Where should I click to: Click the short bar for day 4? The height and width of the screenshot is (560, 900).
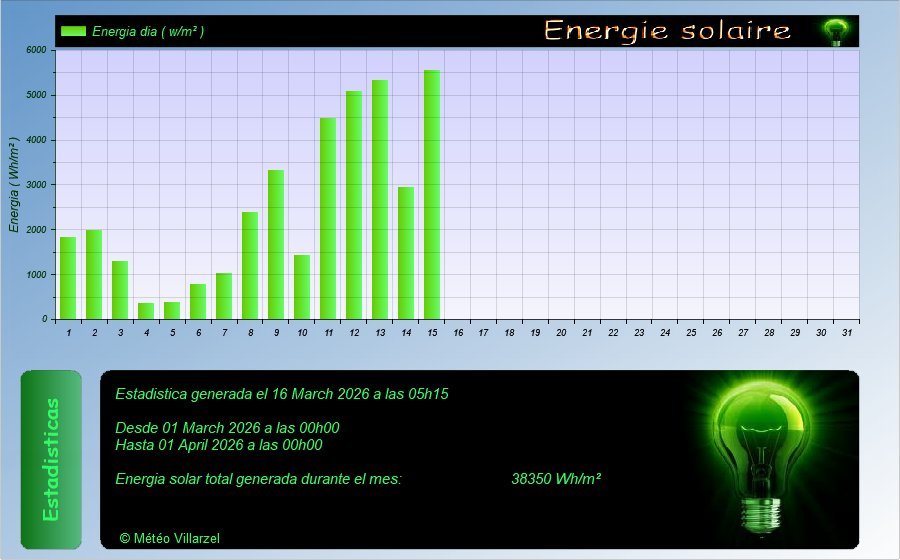tap(146, 310)
